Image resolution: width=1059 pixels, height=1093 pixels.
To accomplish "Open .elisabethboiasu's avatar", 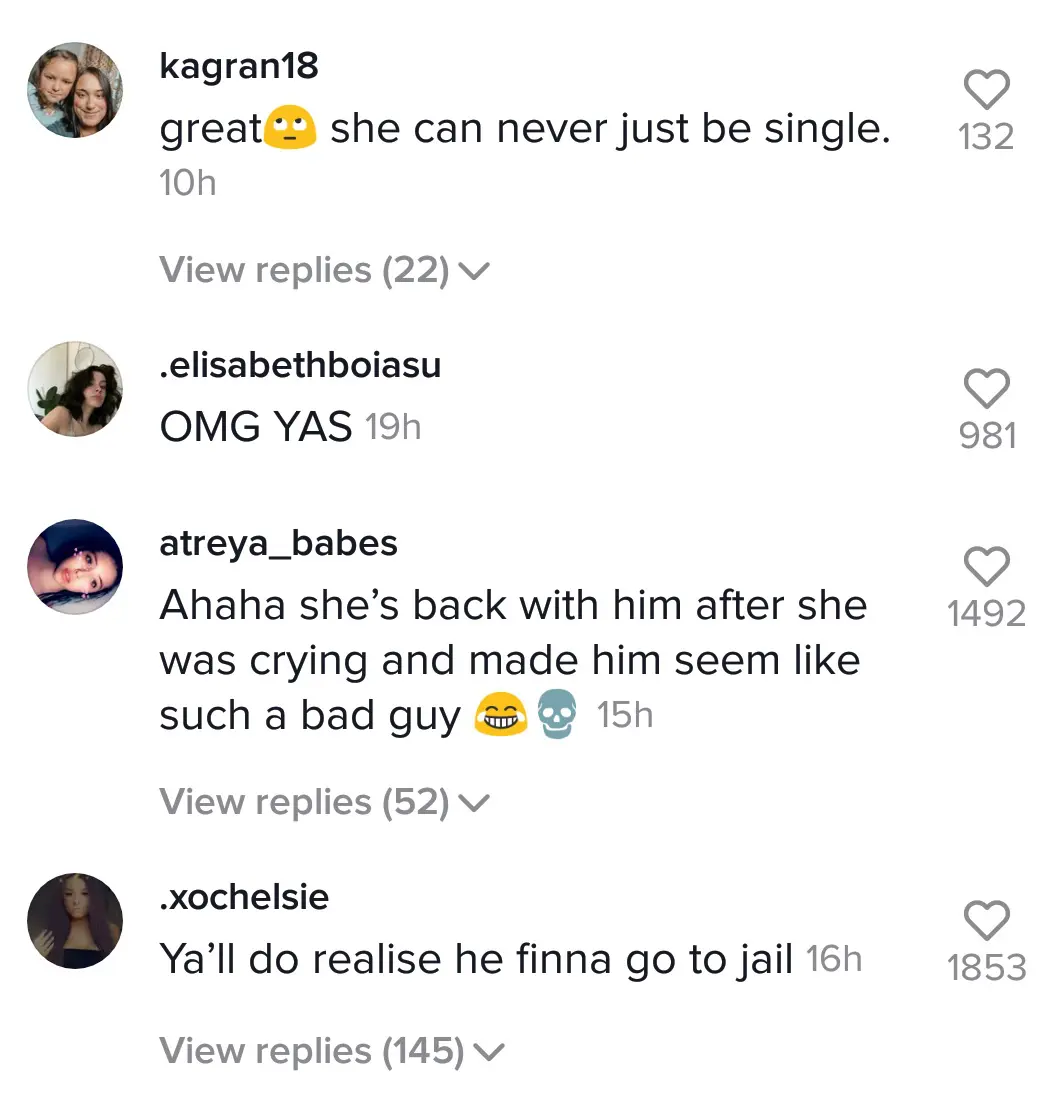I will [75, 389].
